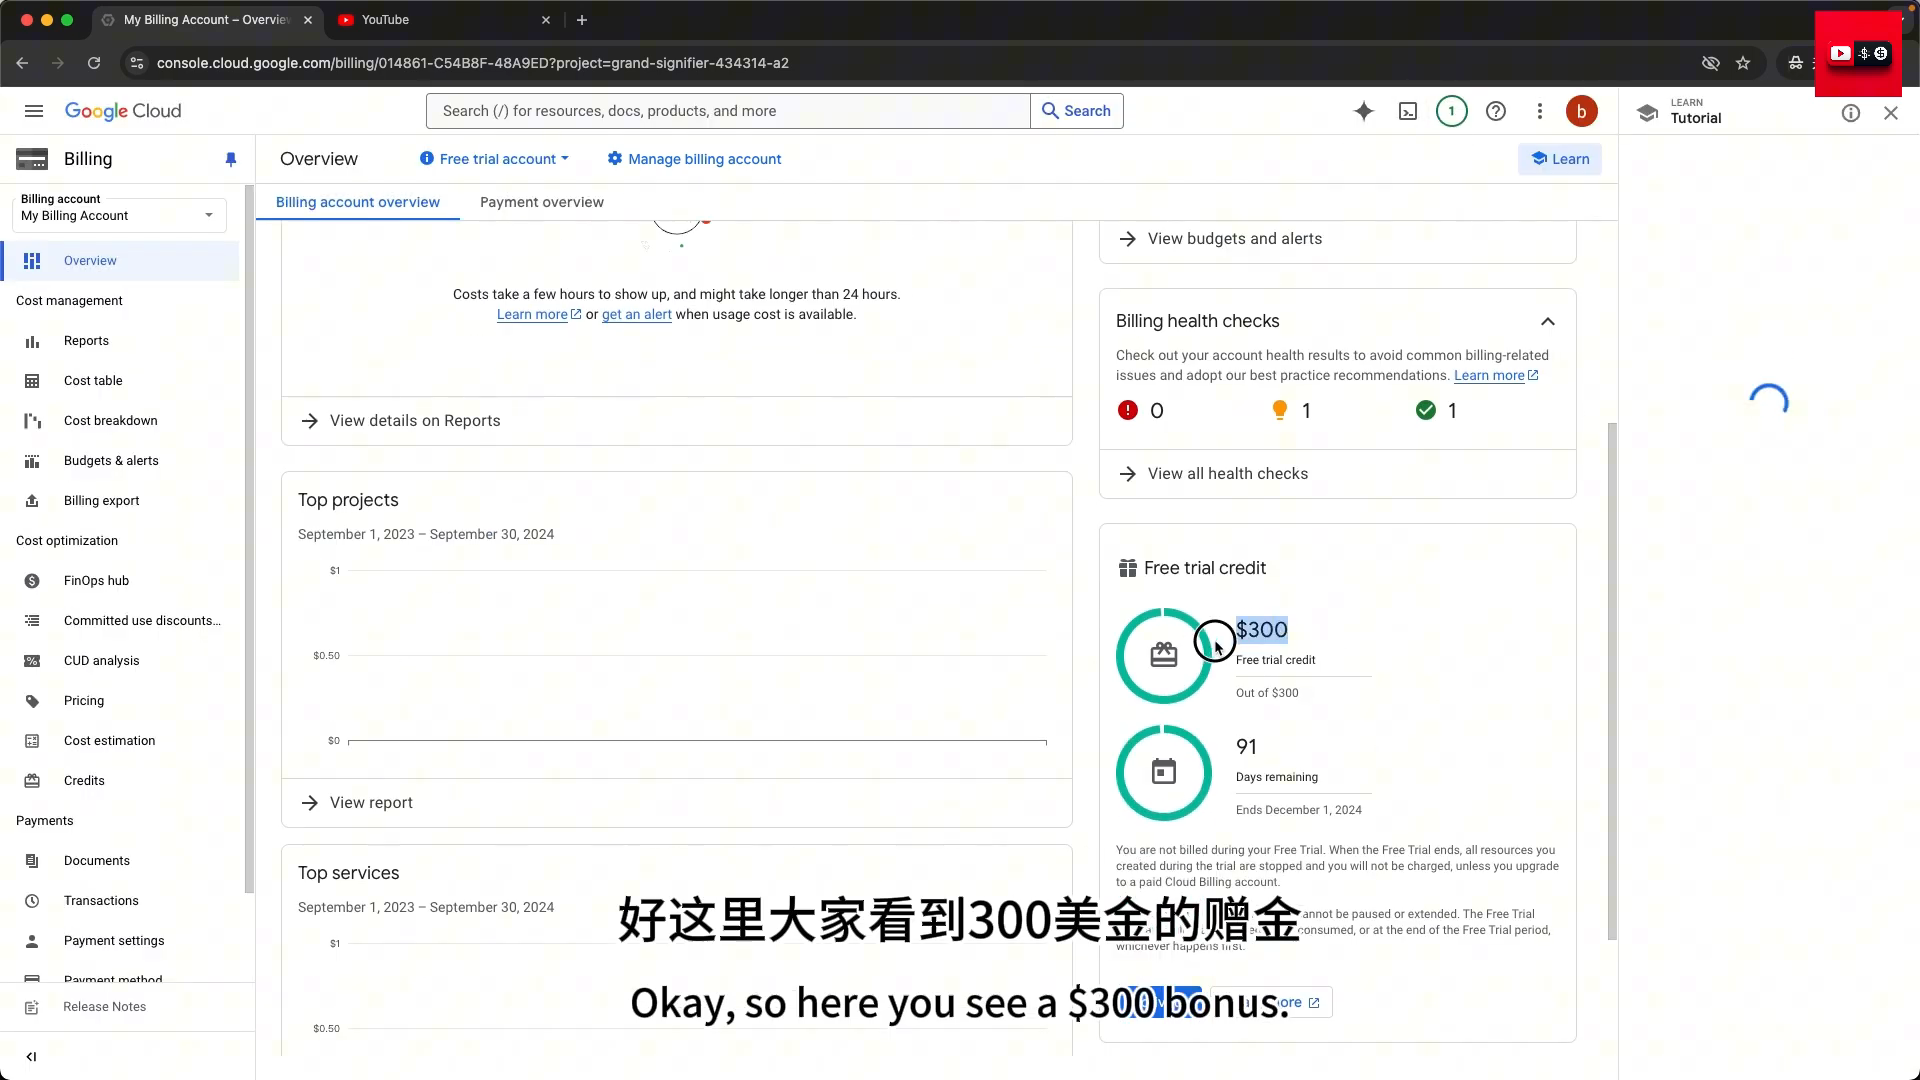Close the YouTube browser tab

click(546, 19)
